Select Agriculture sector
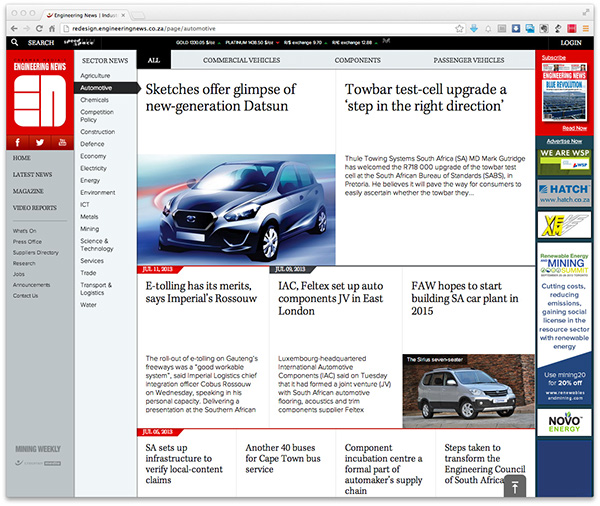Image resolution: width=600 pixels, height=506 pixels. click(95, 76)
